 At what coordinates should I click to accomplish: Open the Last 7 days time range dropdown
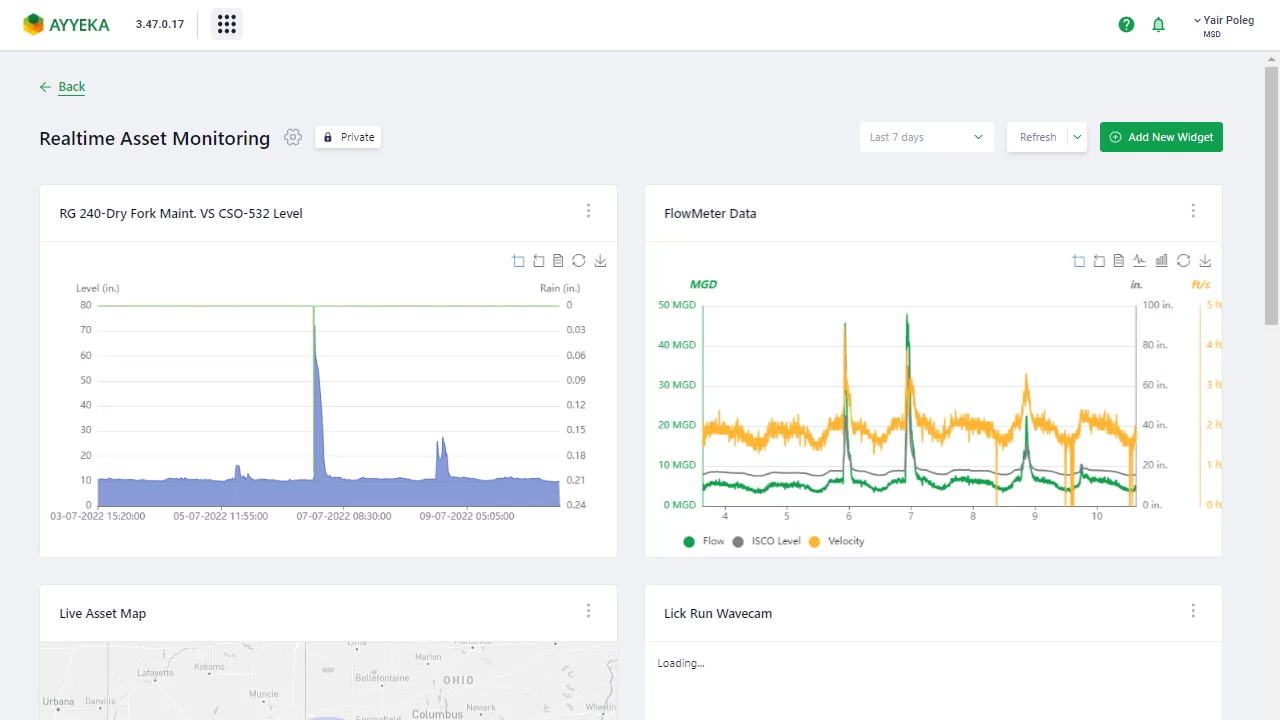point(924,137)
